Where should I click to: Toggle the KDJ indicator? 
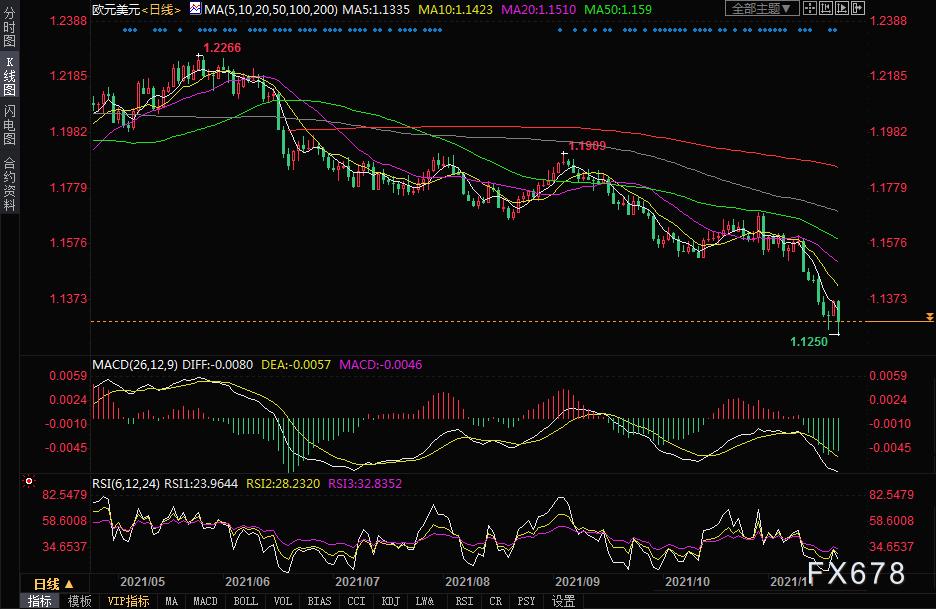(x=390, y=601)
